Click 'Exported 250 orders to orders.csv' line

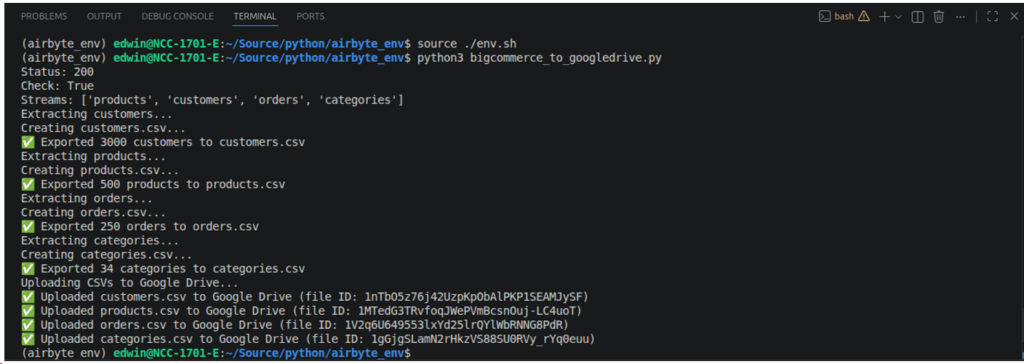coord(140,227)
